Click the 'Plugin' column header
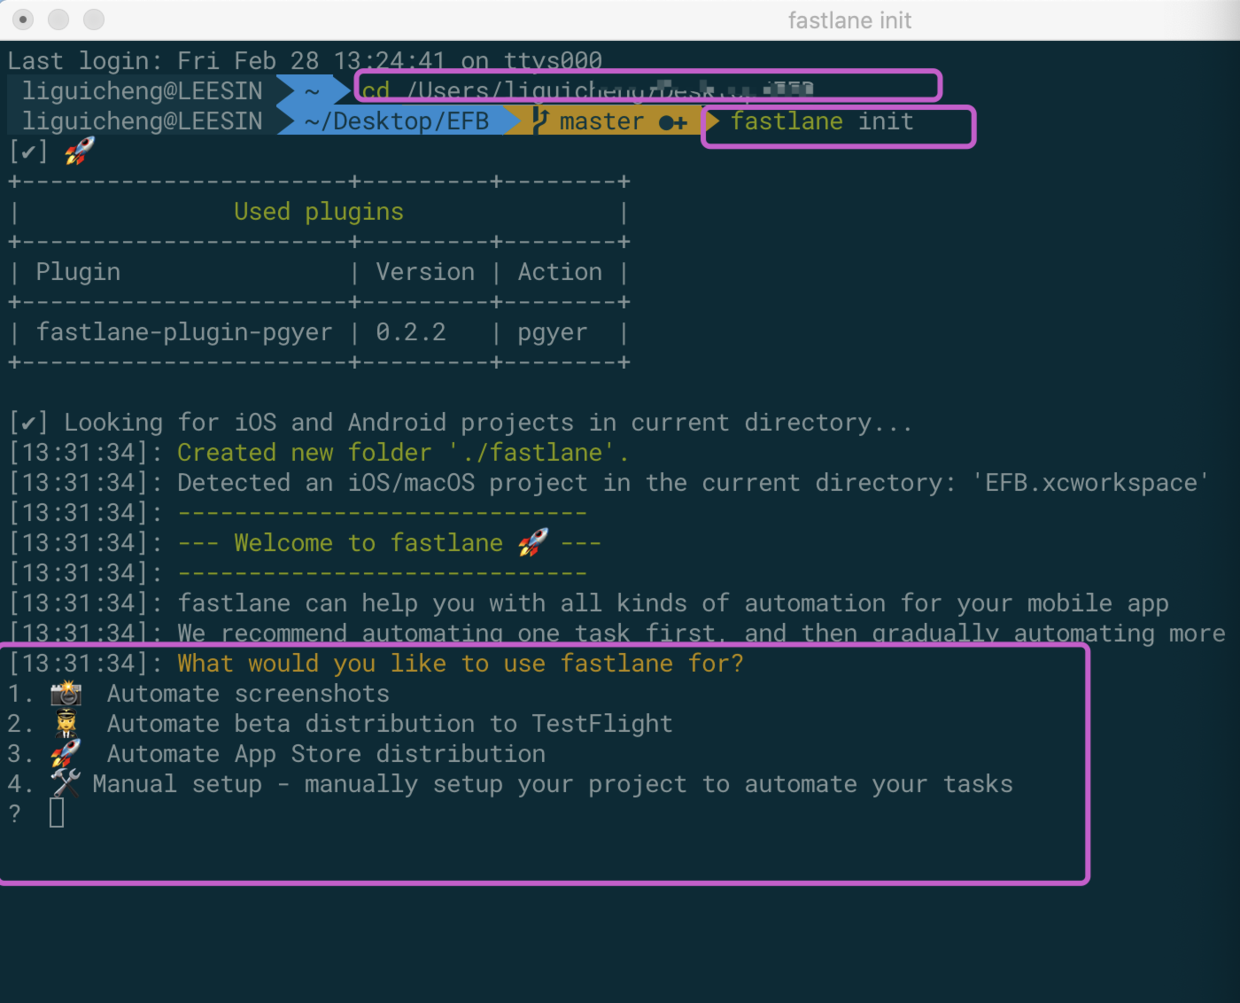The height and width of the screenshot is (1003, 1240). coord(78,272)
